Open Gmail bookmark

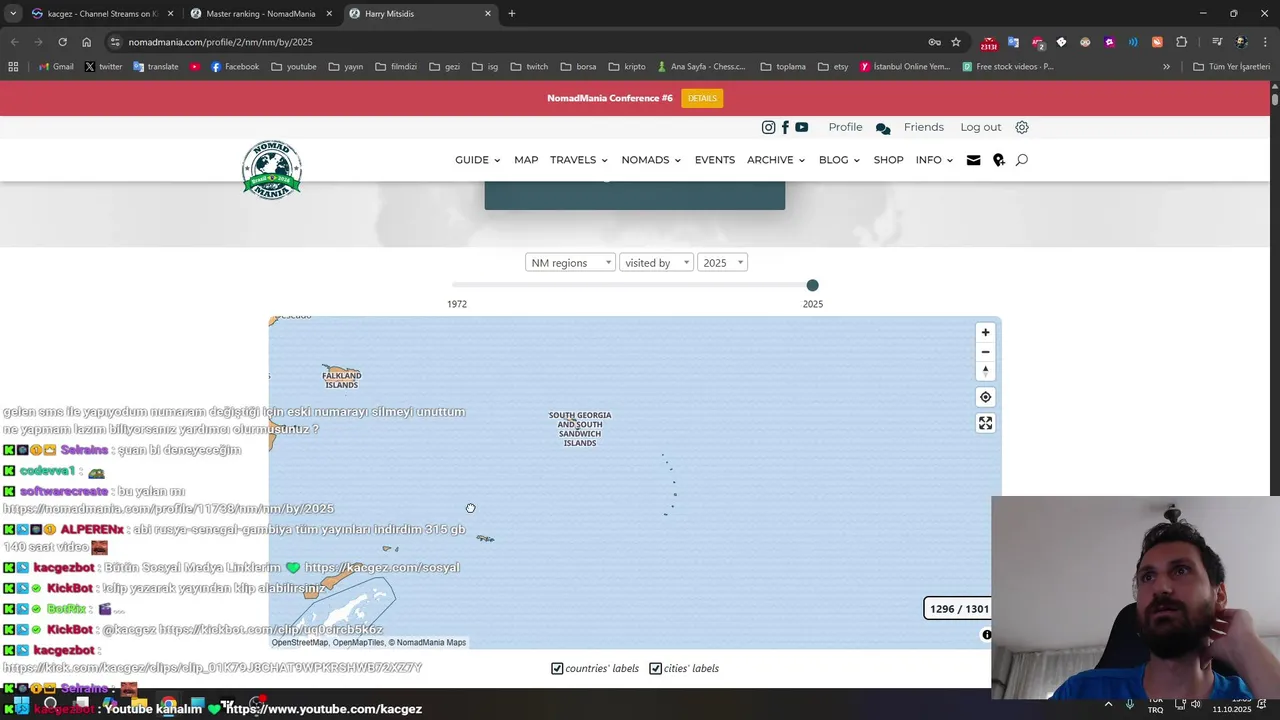click(x=56, y=67)
